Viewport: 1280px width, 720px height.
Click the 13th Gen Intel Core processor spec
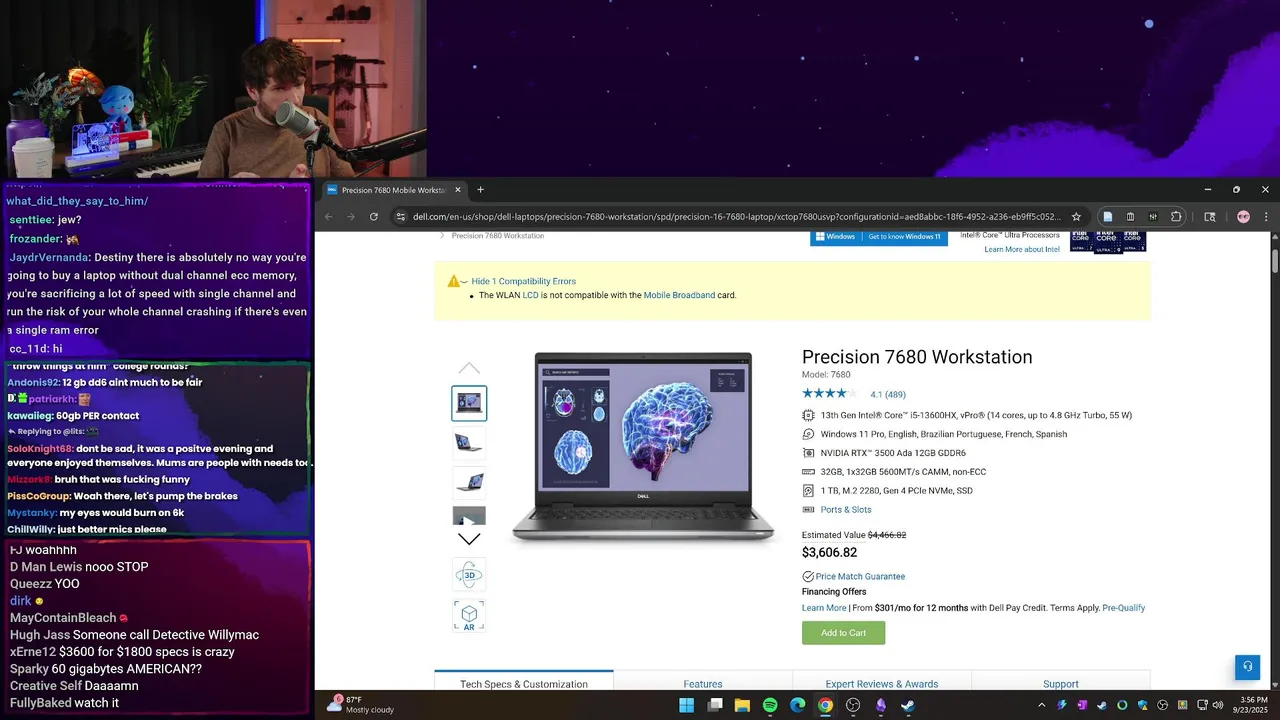(x=976, y=416)
